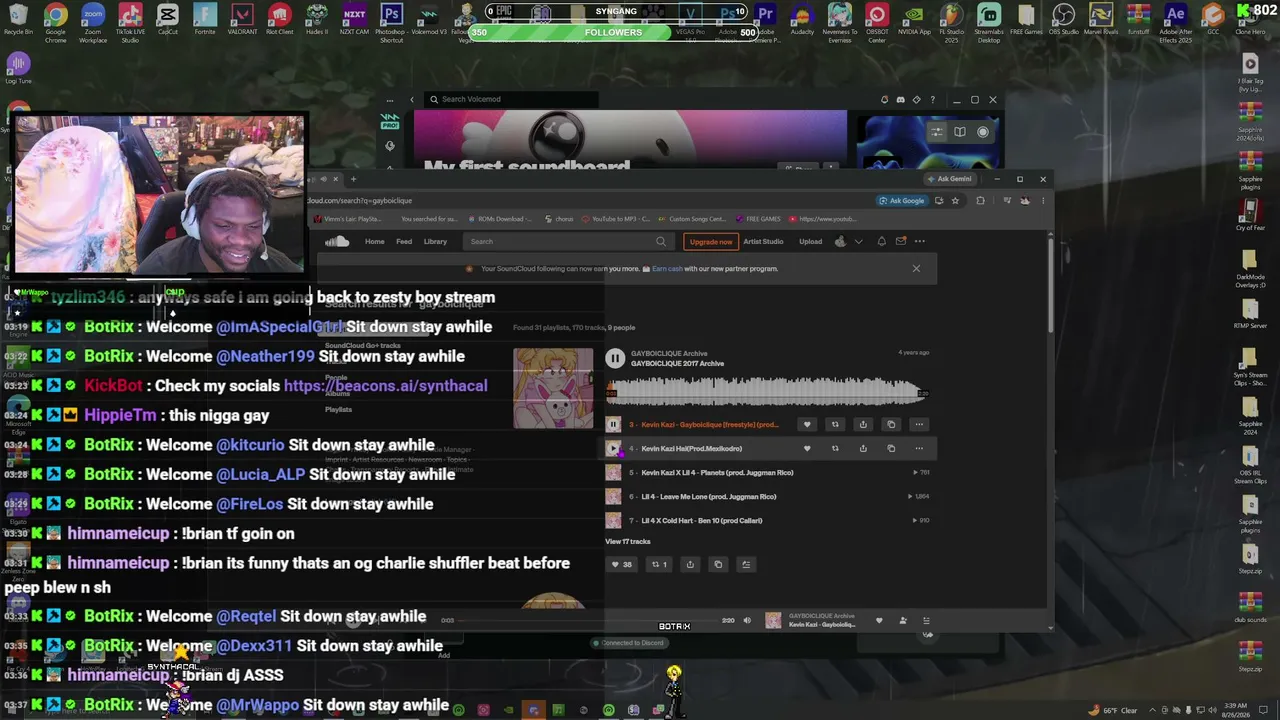Viewport: 1280px width, 720px height.
Task: Open the Chrome three-dot menu
Action: 1043,200
